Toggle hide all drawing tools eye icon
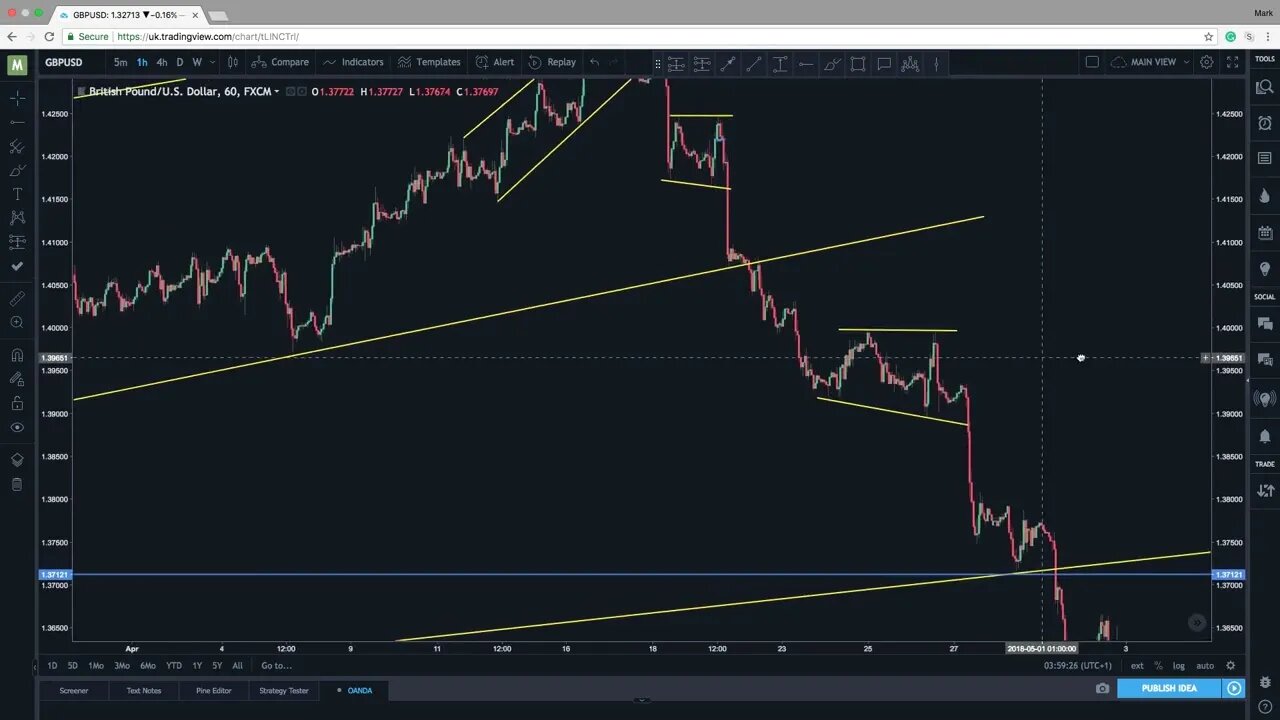The height and width of the screenshot is (720, 1280). 17,427
